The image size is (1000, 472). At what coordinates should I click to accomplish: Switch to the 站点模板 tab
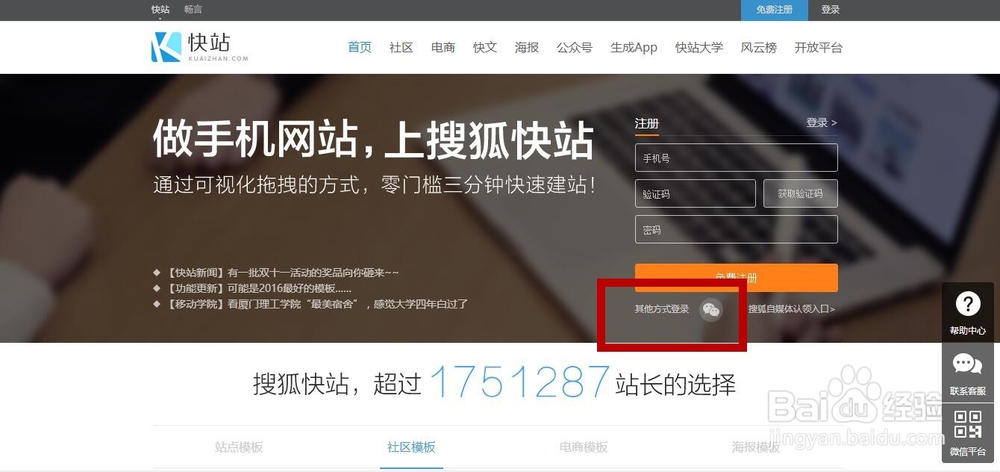click(239, 447)
